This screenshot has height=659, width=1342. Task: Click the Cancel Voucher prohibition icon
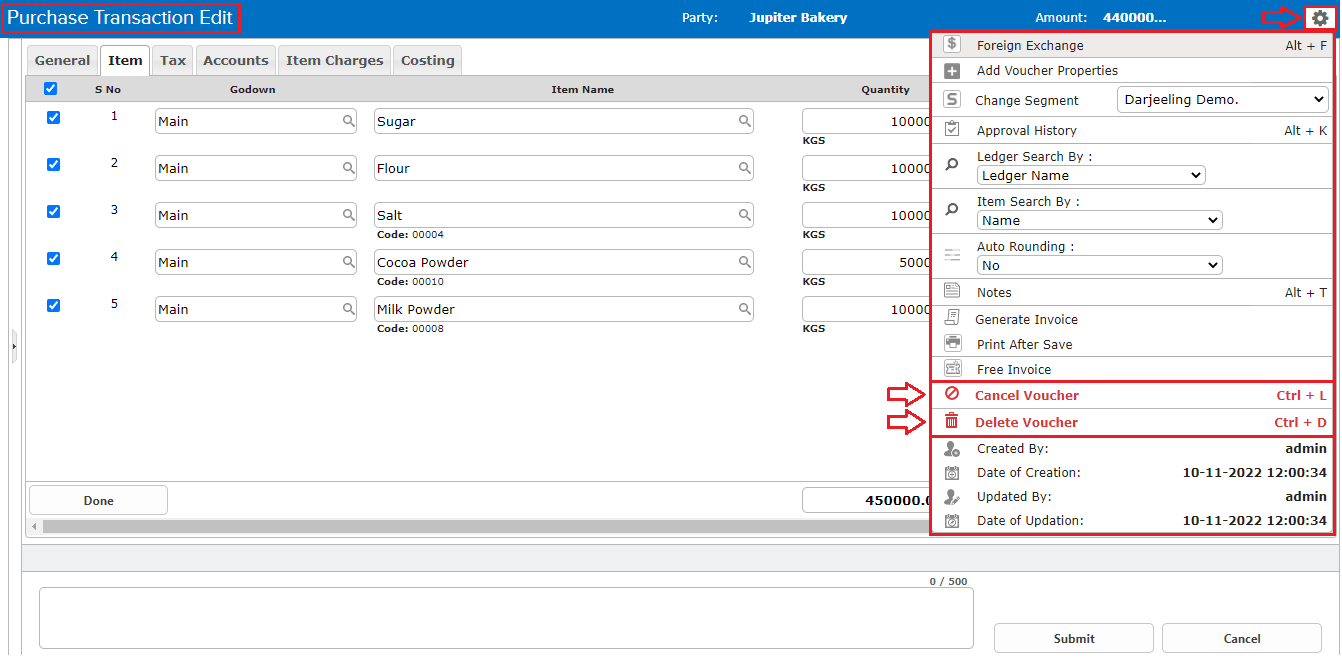coord(952,395)
